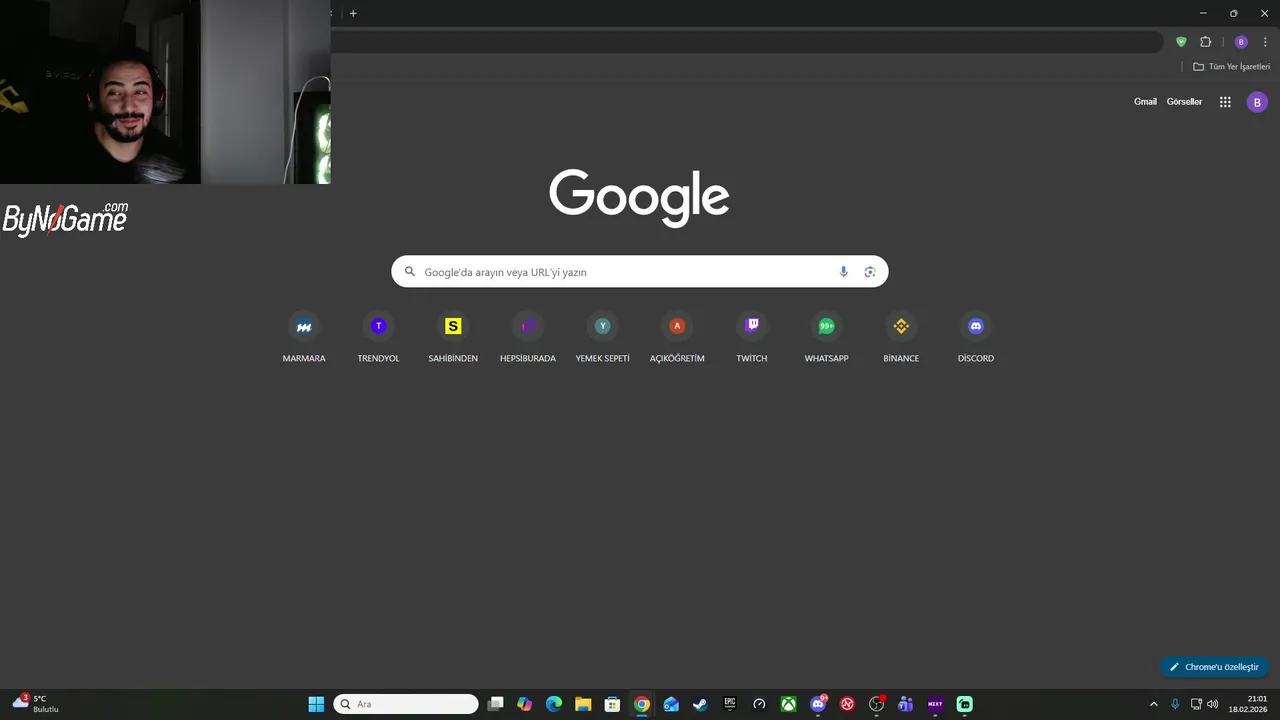1280x720 pixels.
Task: Open the BİNANCE shortcut tile
Action: pyautogui.click(x=901, y=338)
